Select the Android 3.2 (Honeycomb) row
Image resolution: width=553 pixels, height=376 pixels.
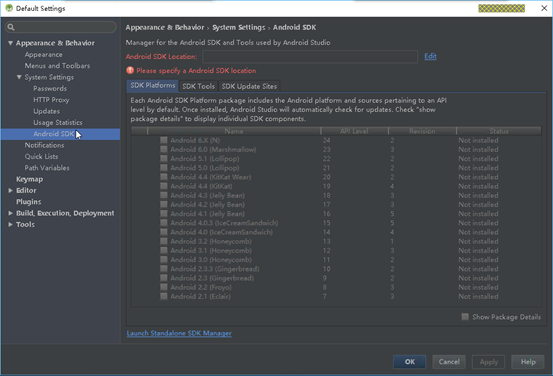336,241
